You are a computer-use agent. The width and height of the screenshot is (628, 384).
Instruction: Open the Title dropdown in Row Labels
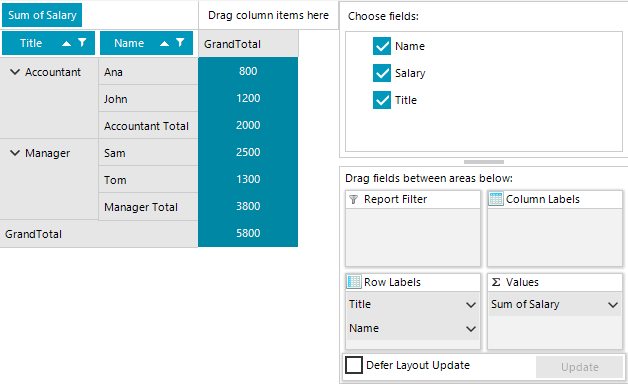tap(471, 305)
